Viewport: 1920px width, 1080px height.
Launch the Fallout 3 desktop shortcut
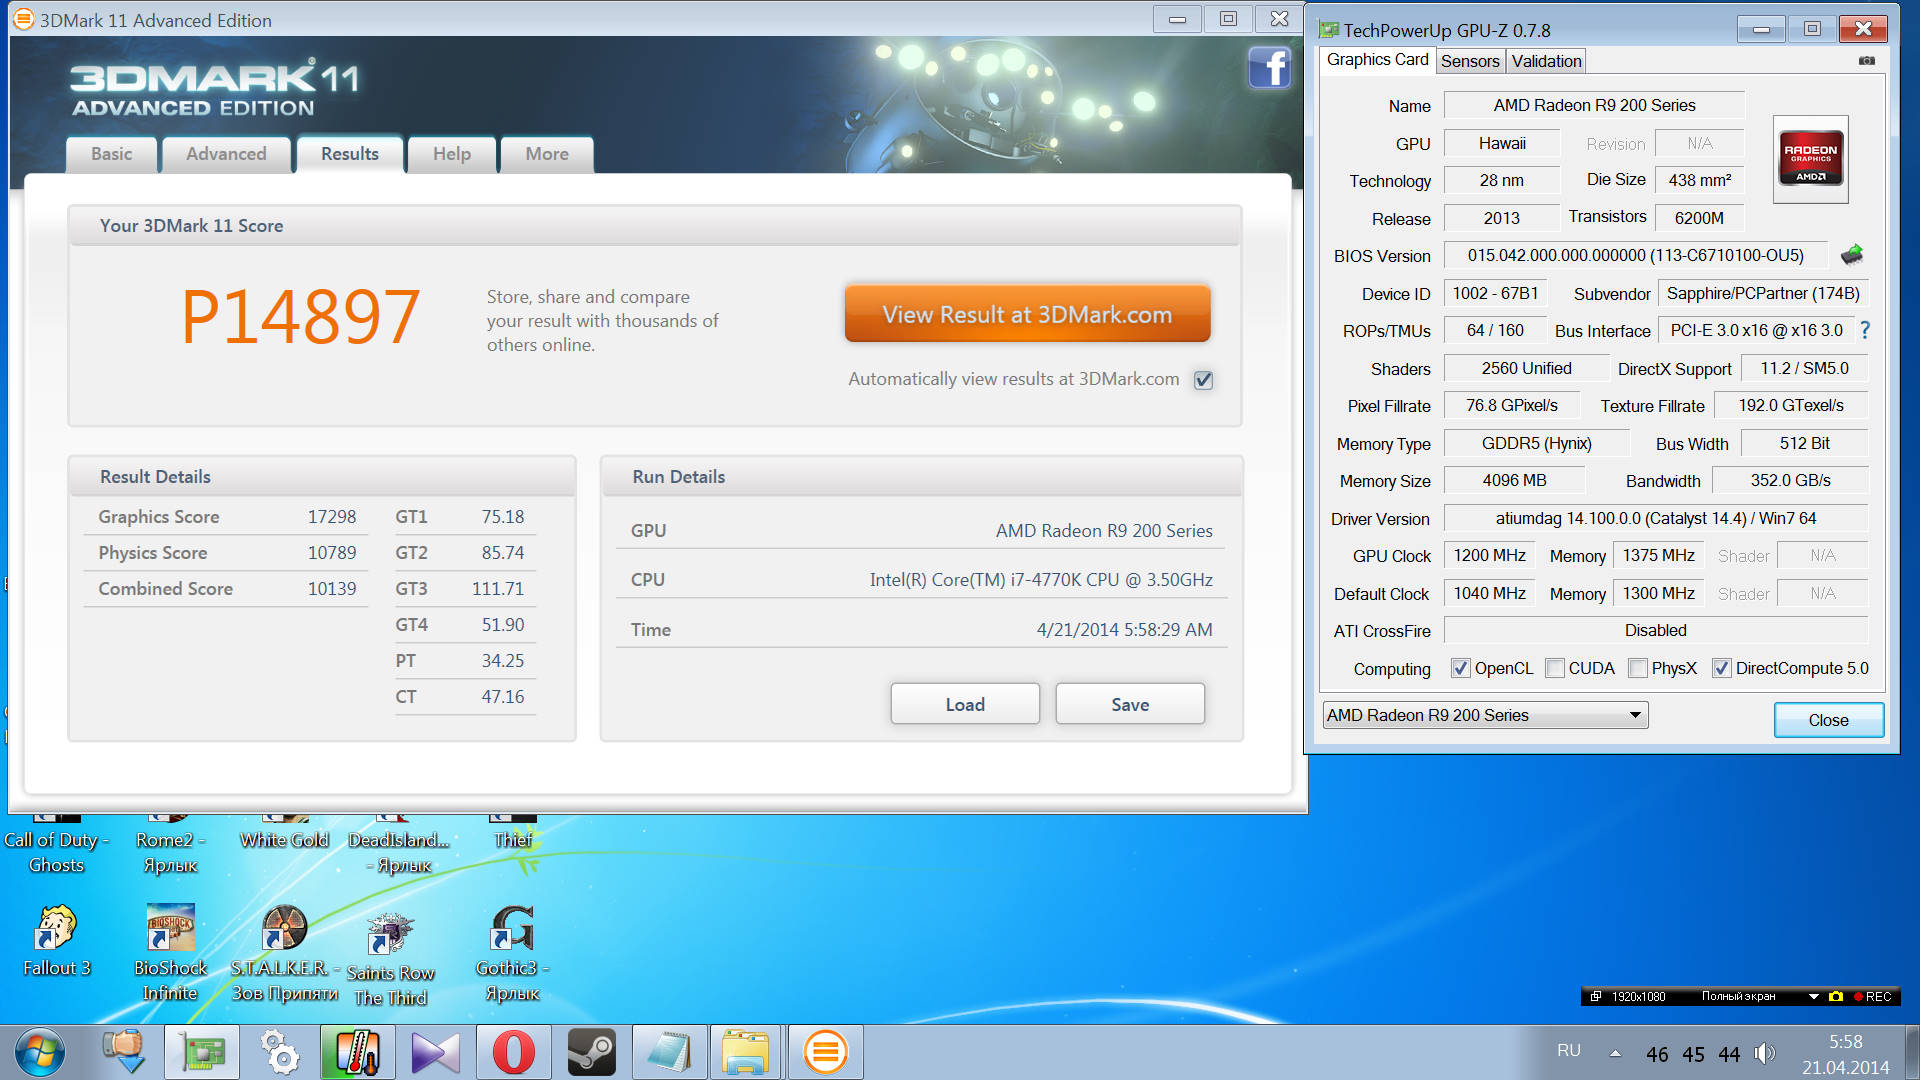tap(56, 928)
